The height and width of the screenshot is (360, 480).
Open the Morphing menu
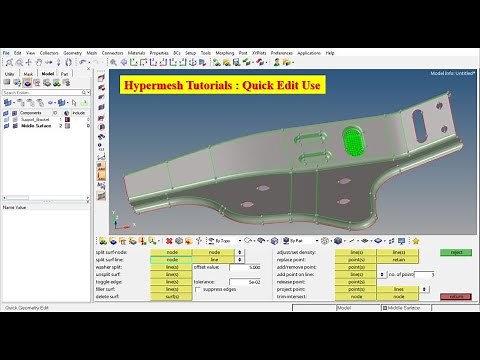[x=225, y=53]
